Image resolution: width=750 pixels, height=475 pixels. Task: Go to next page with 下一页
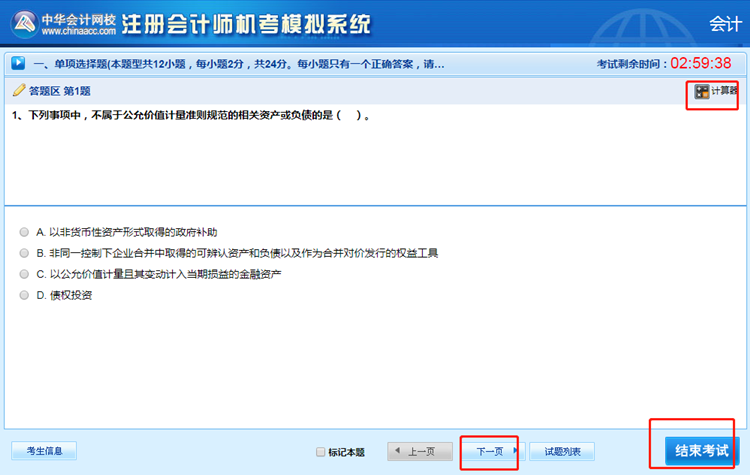point(490,451)
